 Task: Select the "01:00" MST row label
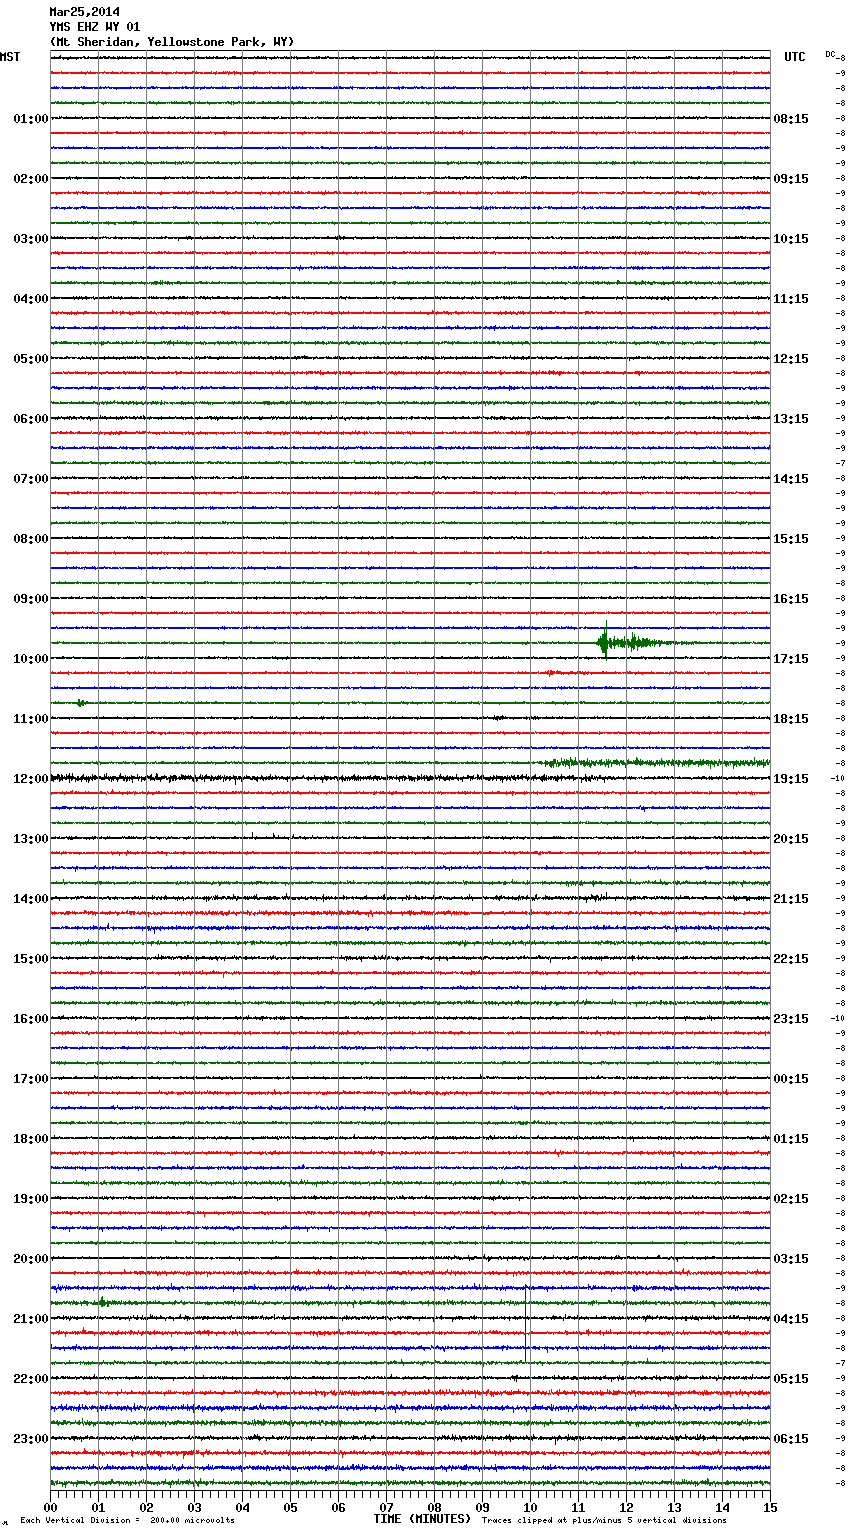(31, 119)
